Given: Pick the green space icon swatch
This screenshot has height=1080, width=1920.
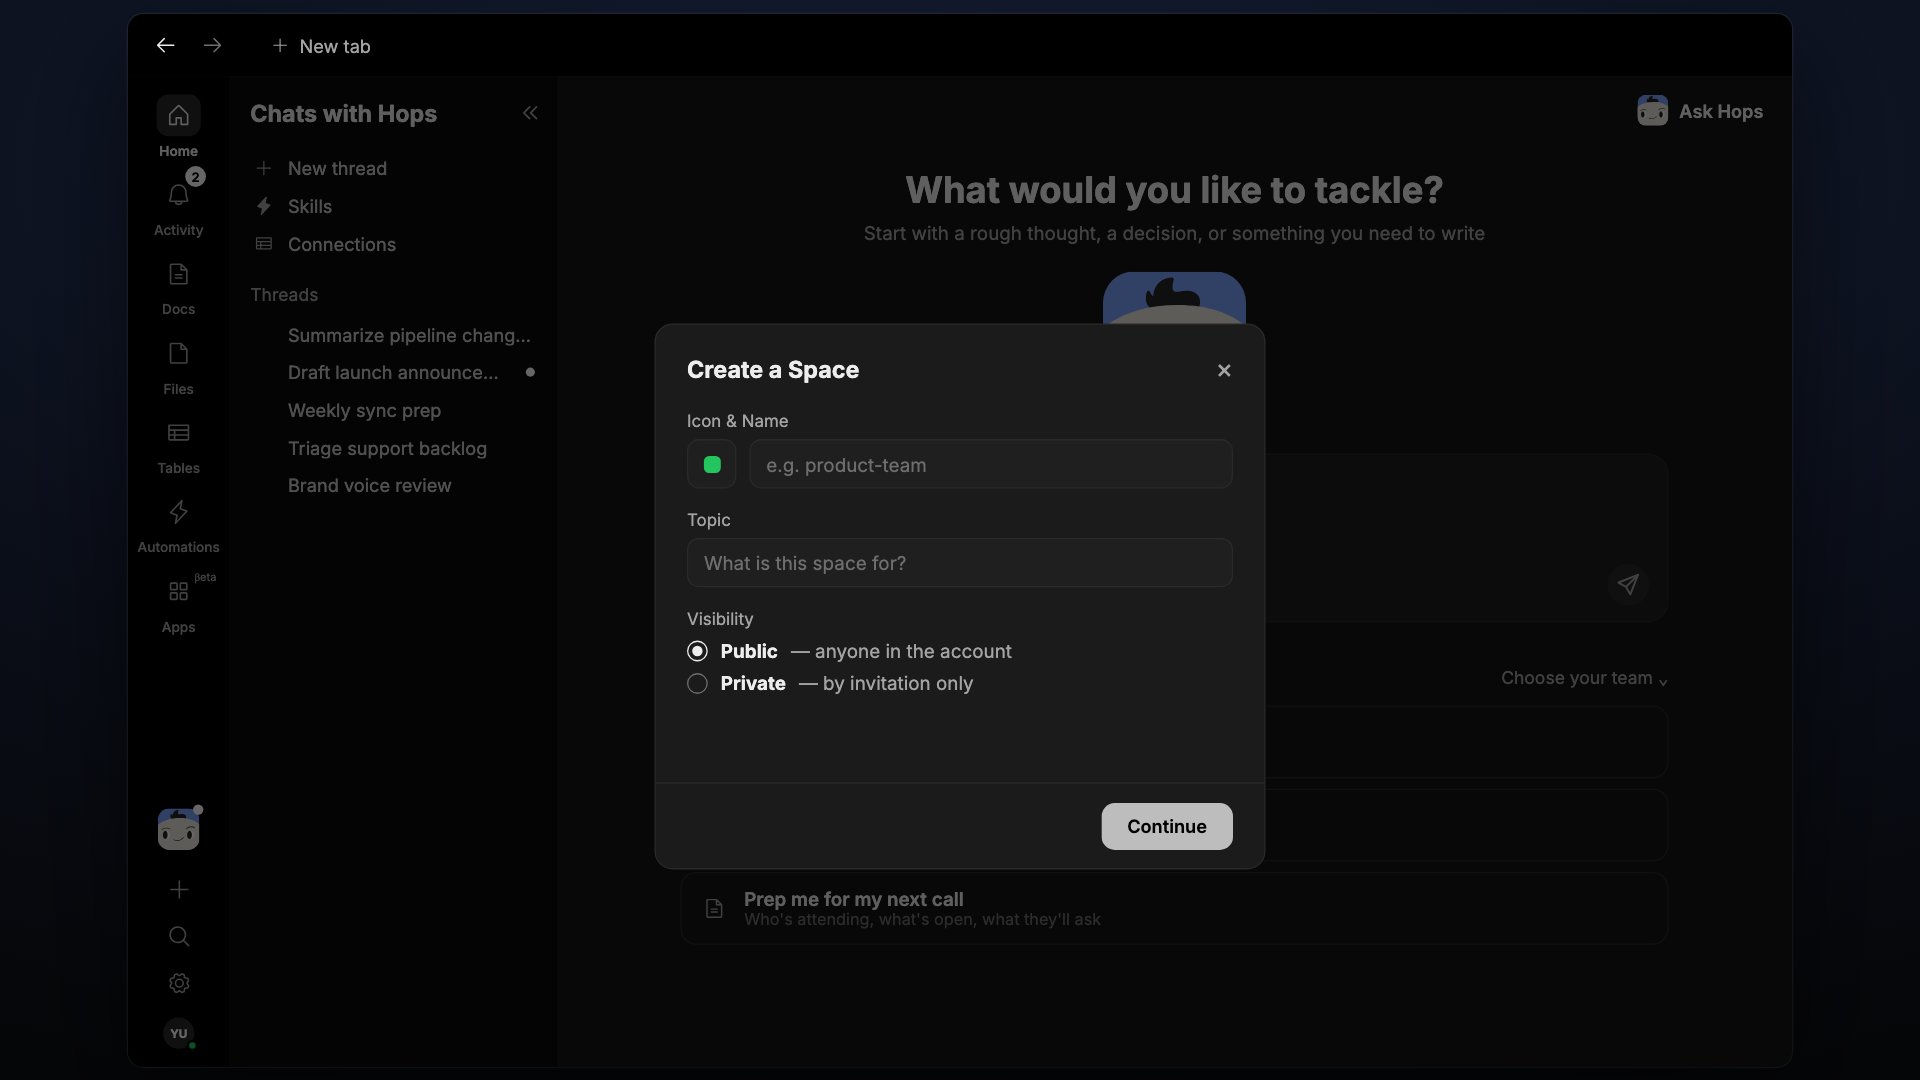Looking at the screenshot, I should [712, 465].
